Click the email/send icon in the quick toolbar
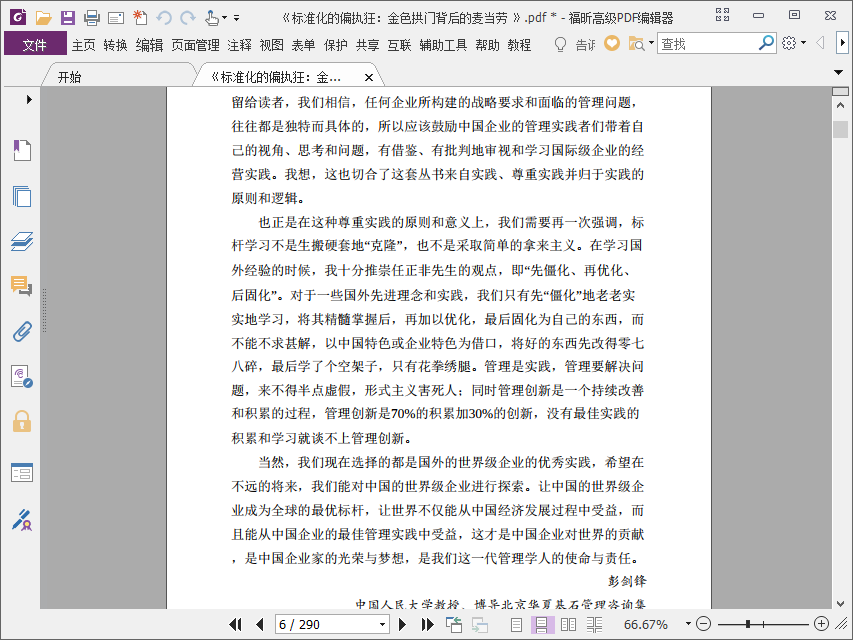 click(x=116, y=19)
